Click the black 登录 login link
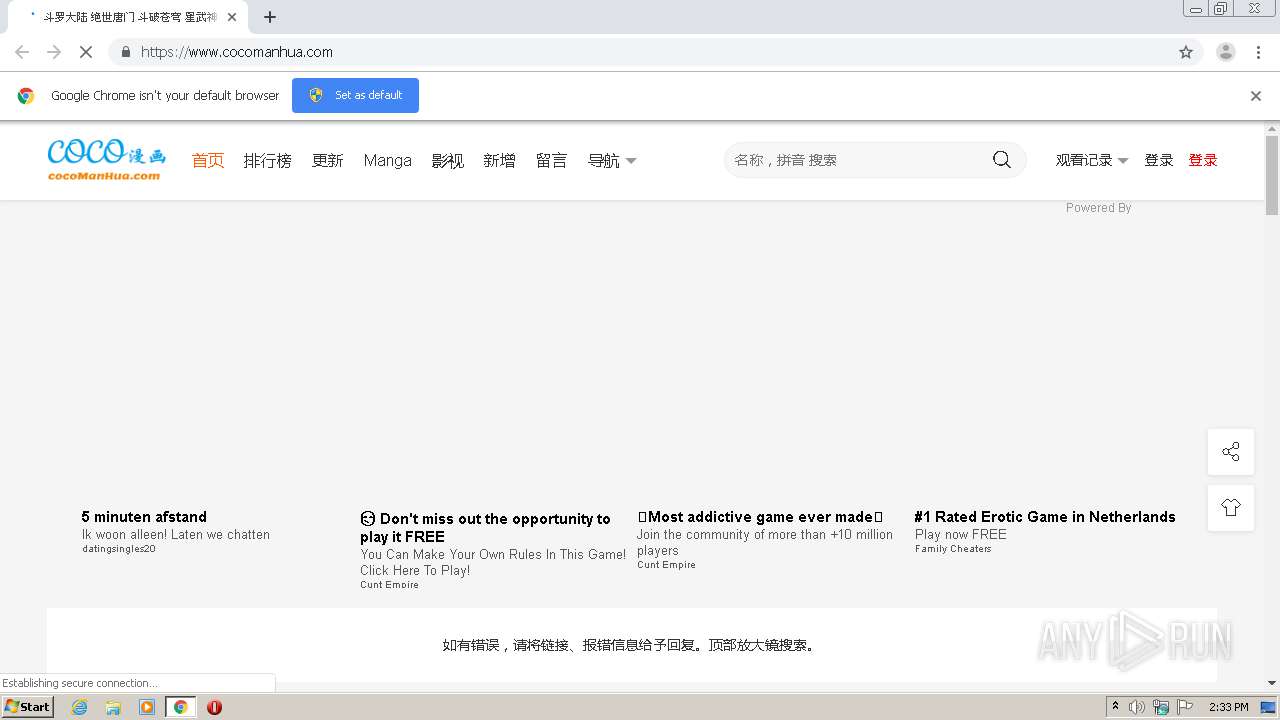Screen dimensions: 1280x720 [1159, 160]
